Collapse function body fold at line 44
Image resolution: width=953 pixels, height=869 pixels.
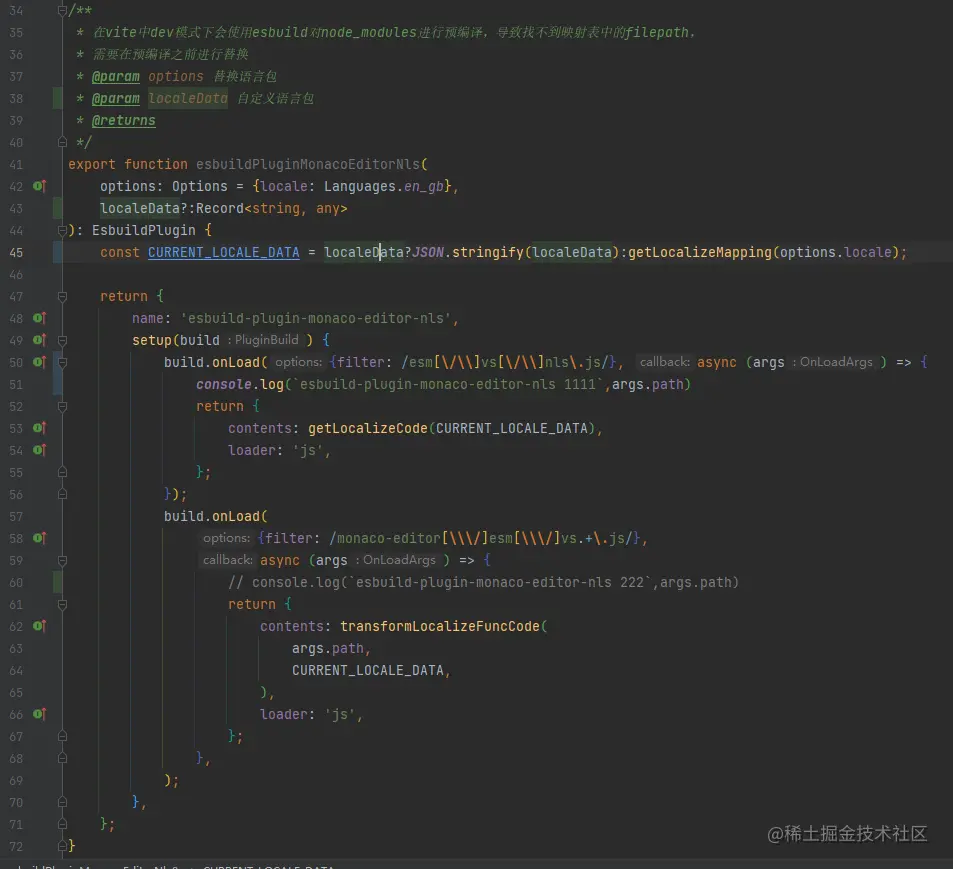[x=62, y=230]
